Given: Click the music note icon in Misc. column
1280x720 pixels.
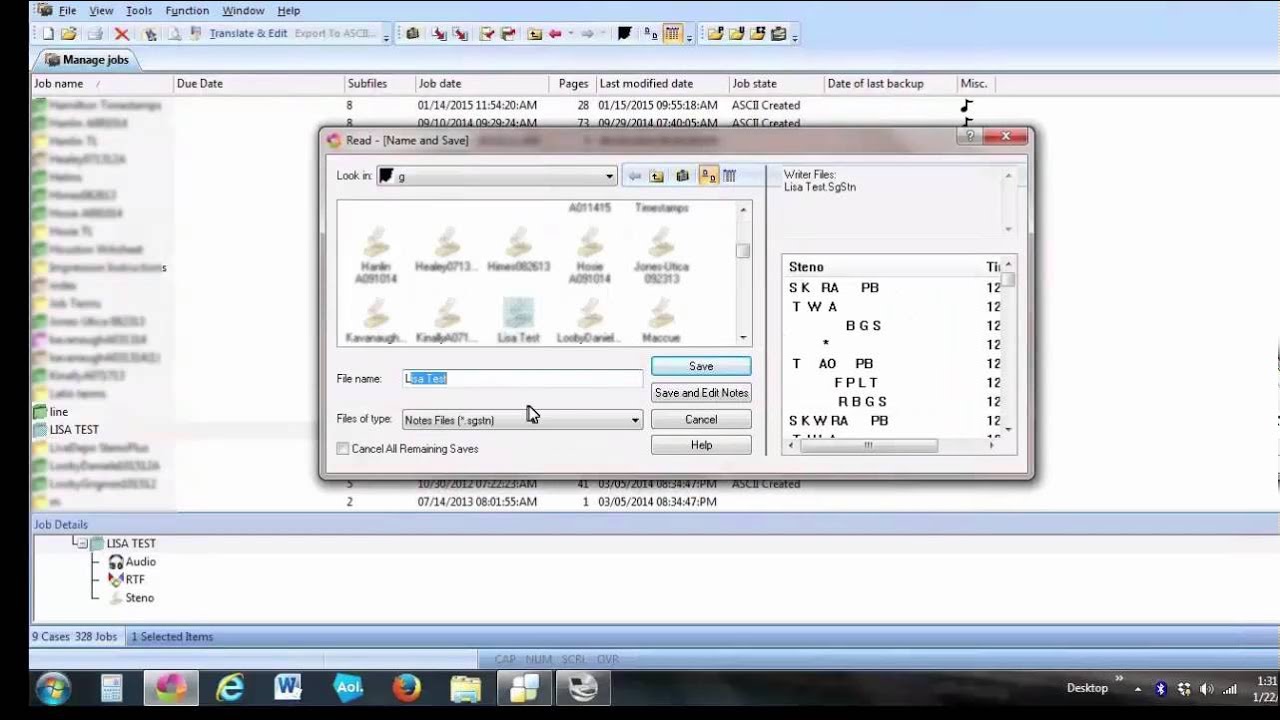Looking at the screenshot, I should (966, 105).
